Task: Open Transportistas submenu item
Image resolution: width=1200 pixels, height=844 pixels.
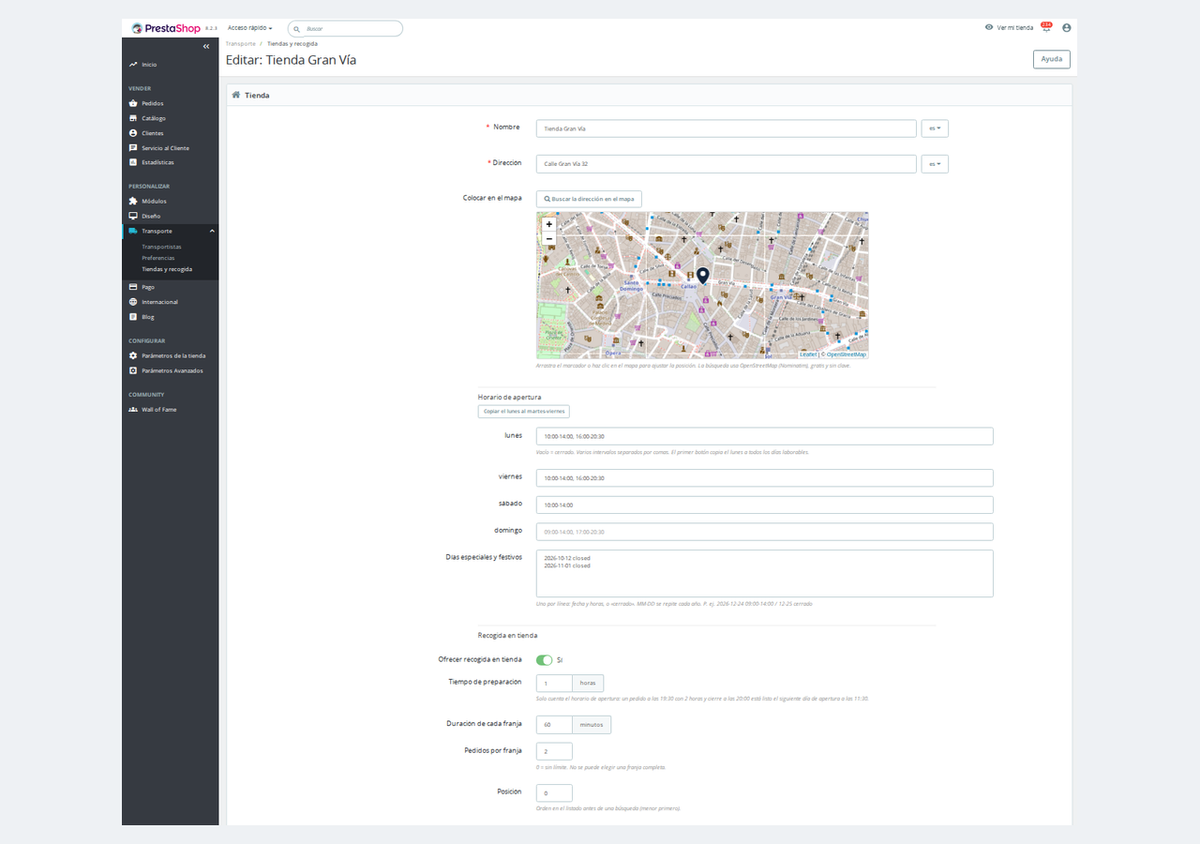Action: 162,246
